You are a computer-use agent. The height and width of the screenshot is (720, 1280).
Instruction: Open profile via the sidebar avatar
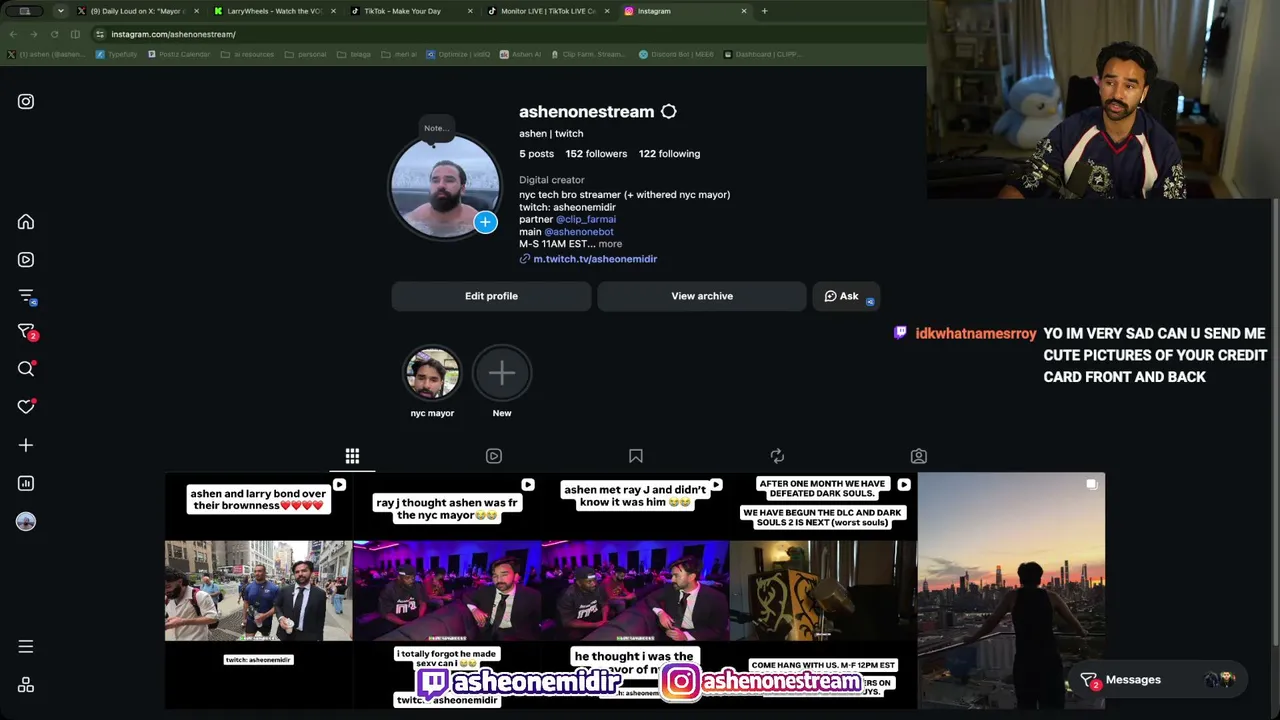point(26,521)
